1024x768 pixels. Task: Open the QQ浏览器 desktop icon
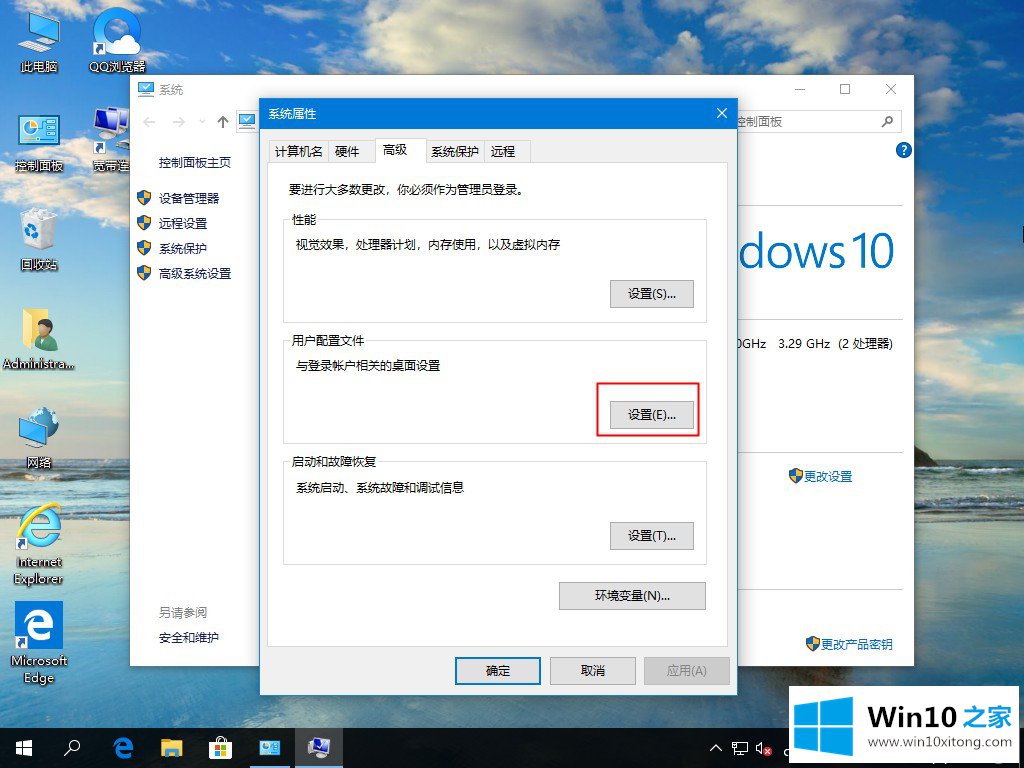(x=118, y=38)
